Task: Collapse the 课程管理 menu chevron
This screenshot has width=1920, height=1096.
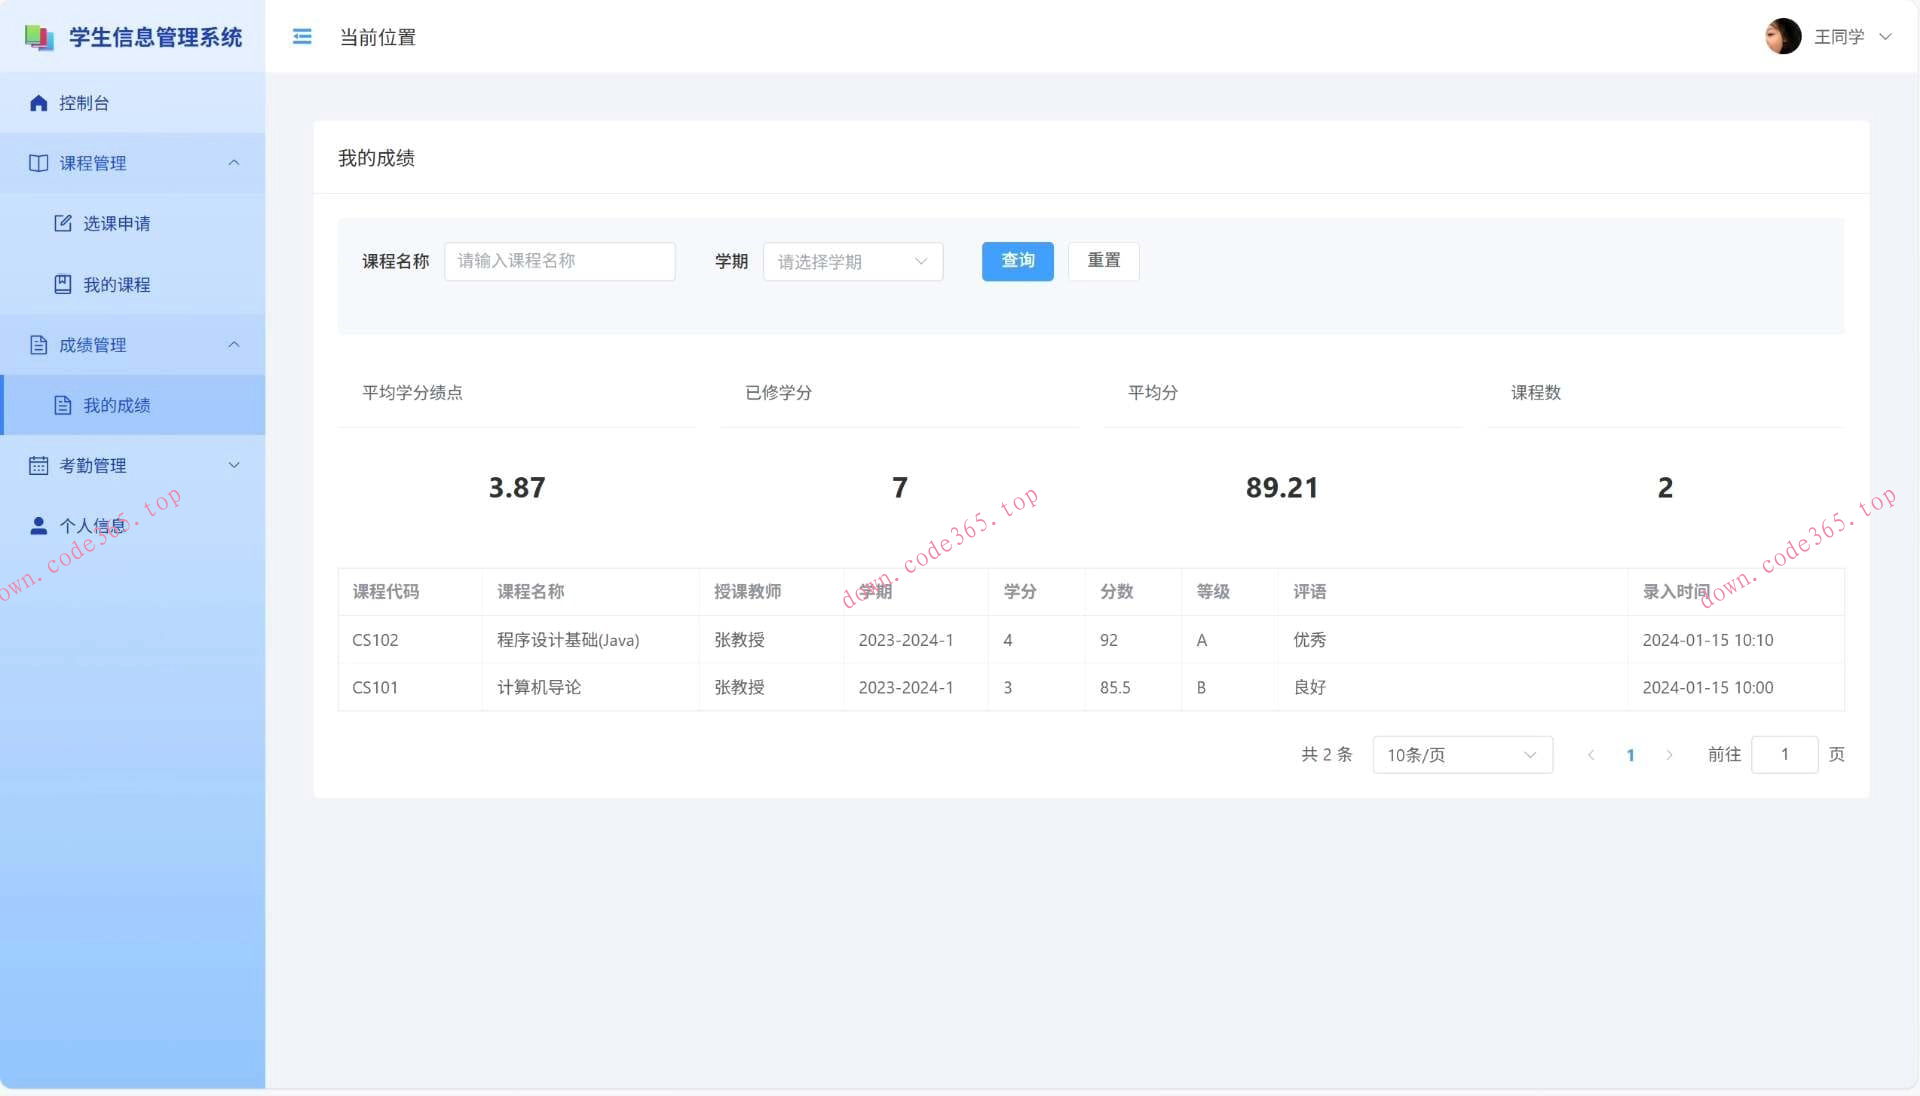Action: [x=234, y=163]
